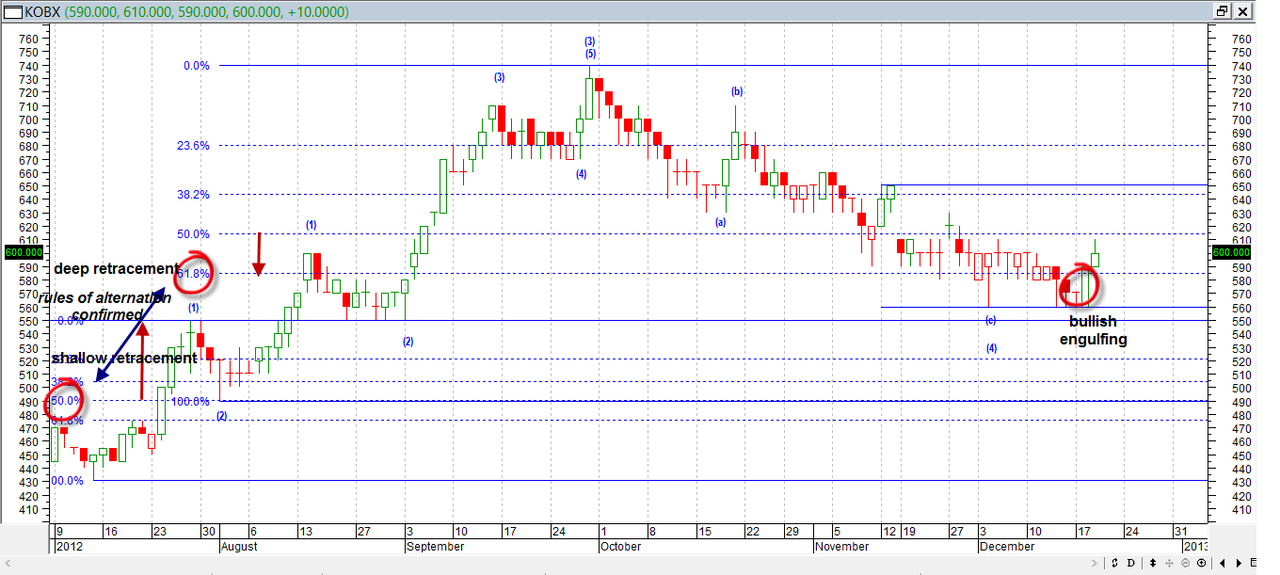
Task: Select the 'bullish engulfing' text annotation
Action: pos(1093,330)
